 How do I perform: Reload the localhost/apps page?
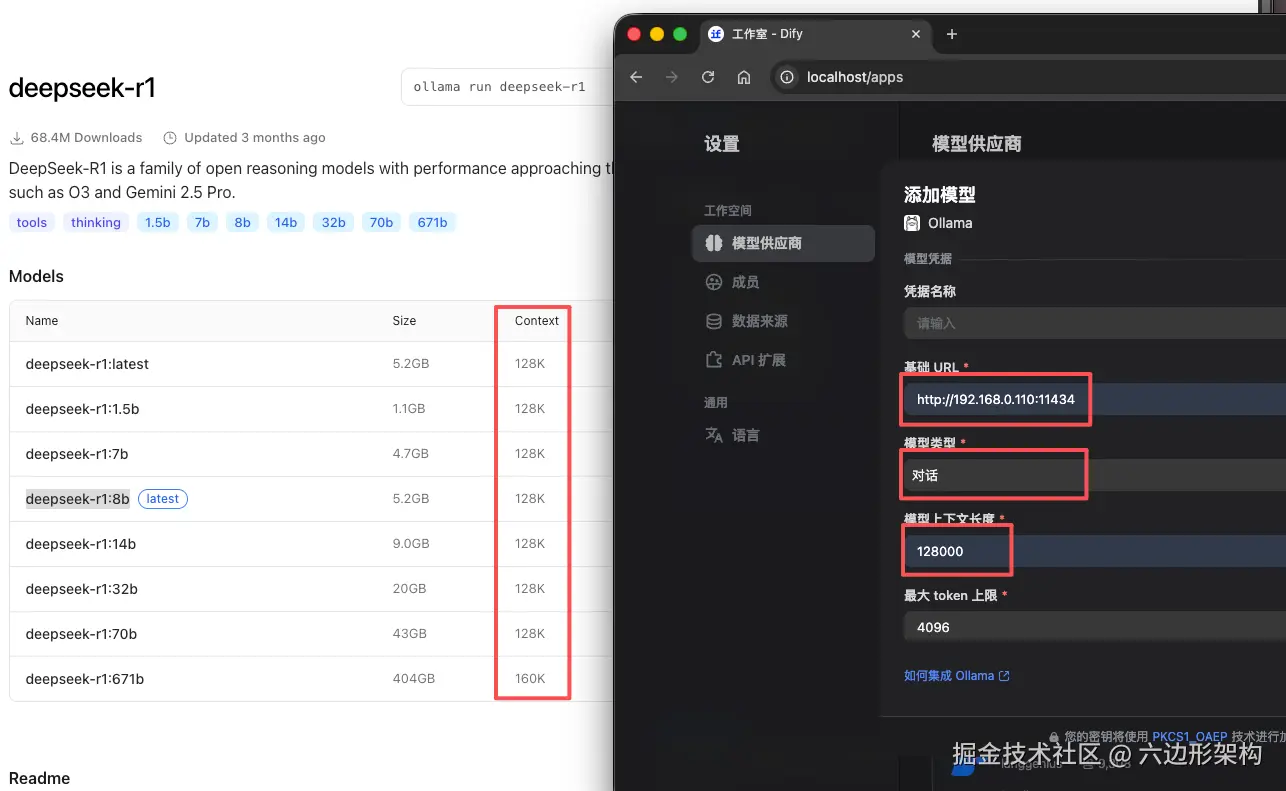pyautogui.click(x=708, y=77)
